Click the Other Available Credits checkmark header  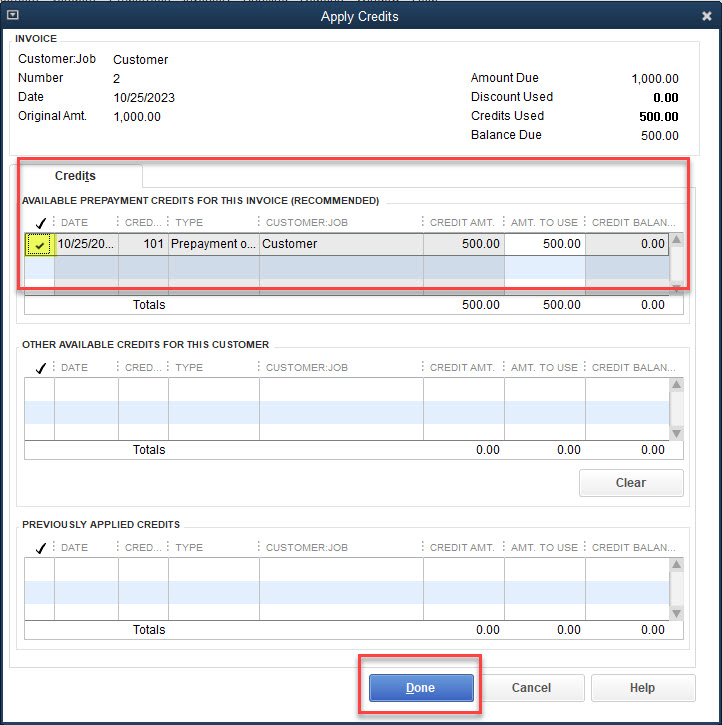coord(40,368)
